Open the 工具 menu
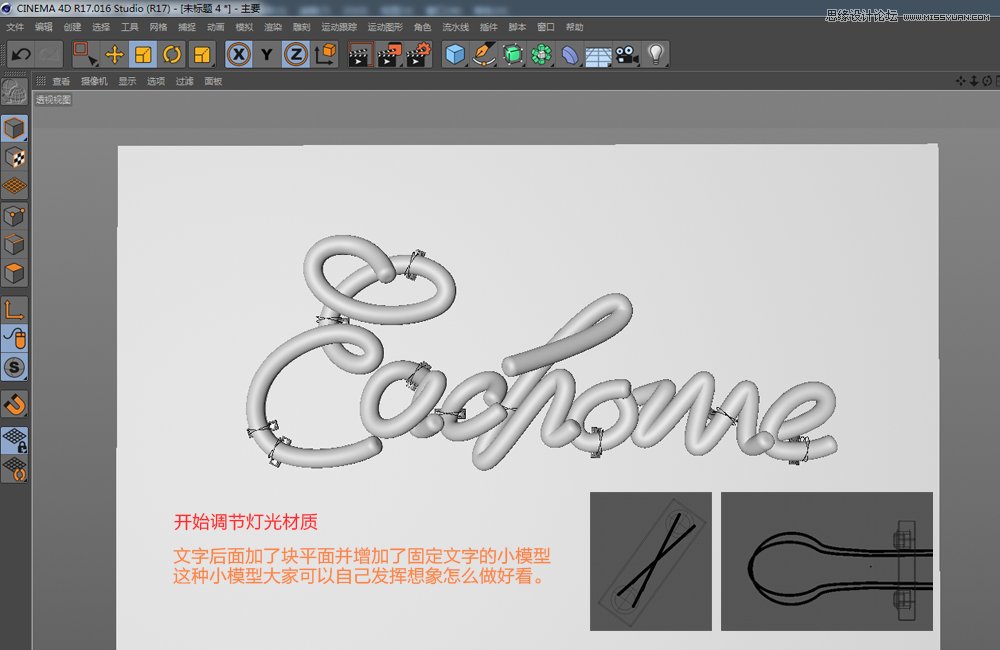The height and width of the screenshot is (650, 1000). point(129,27)
